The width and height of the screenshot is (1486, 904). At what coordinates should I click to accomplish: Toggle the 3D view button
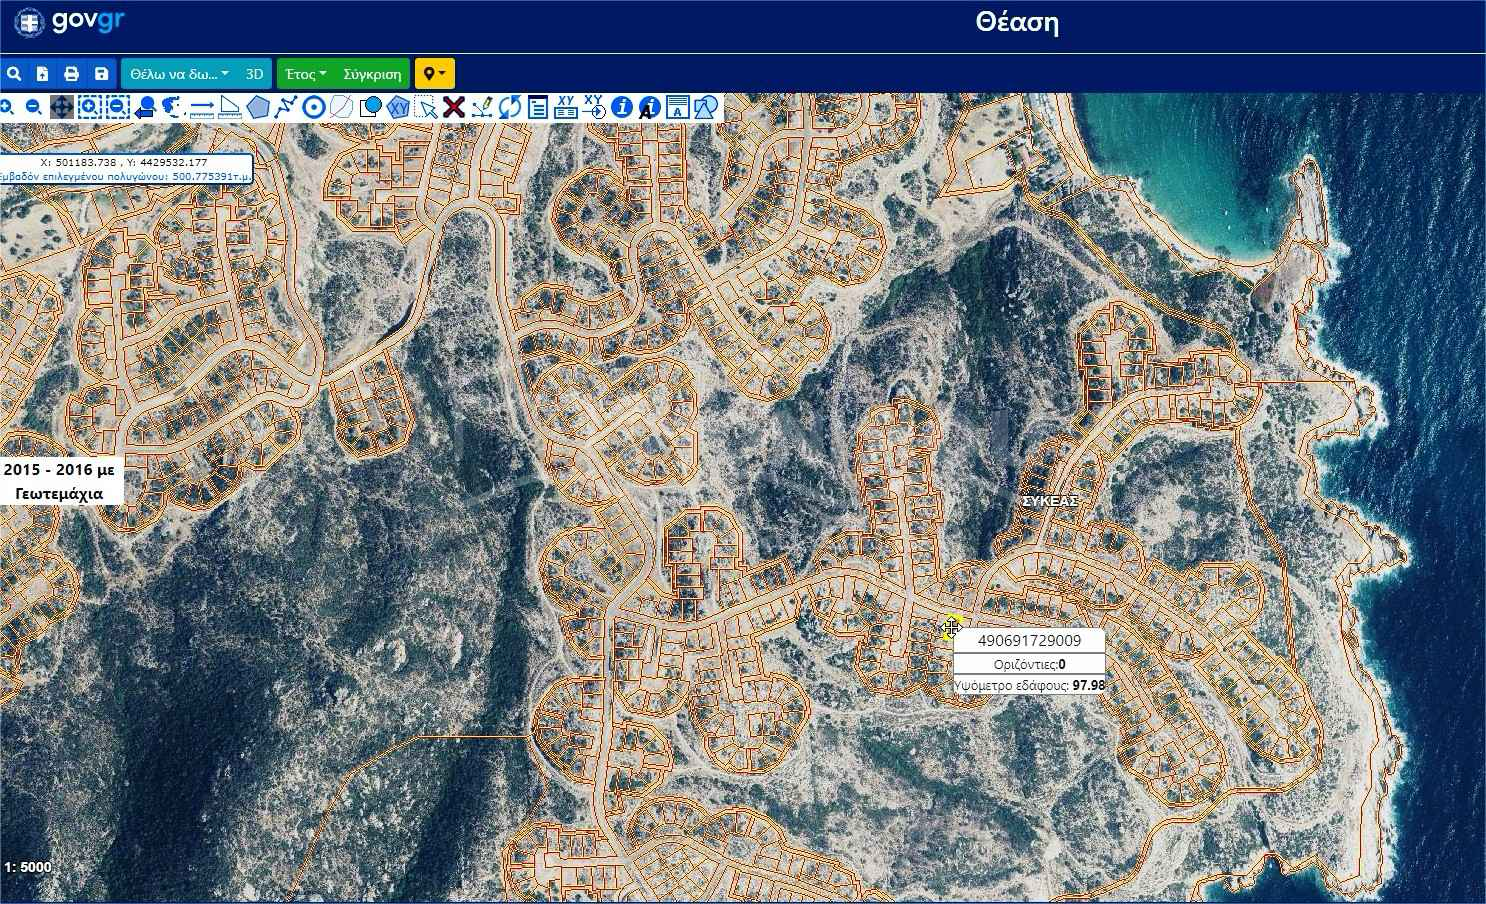[x=255, y=74]
